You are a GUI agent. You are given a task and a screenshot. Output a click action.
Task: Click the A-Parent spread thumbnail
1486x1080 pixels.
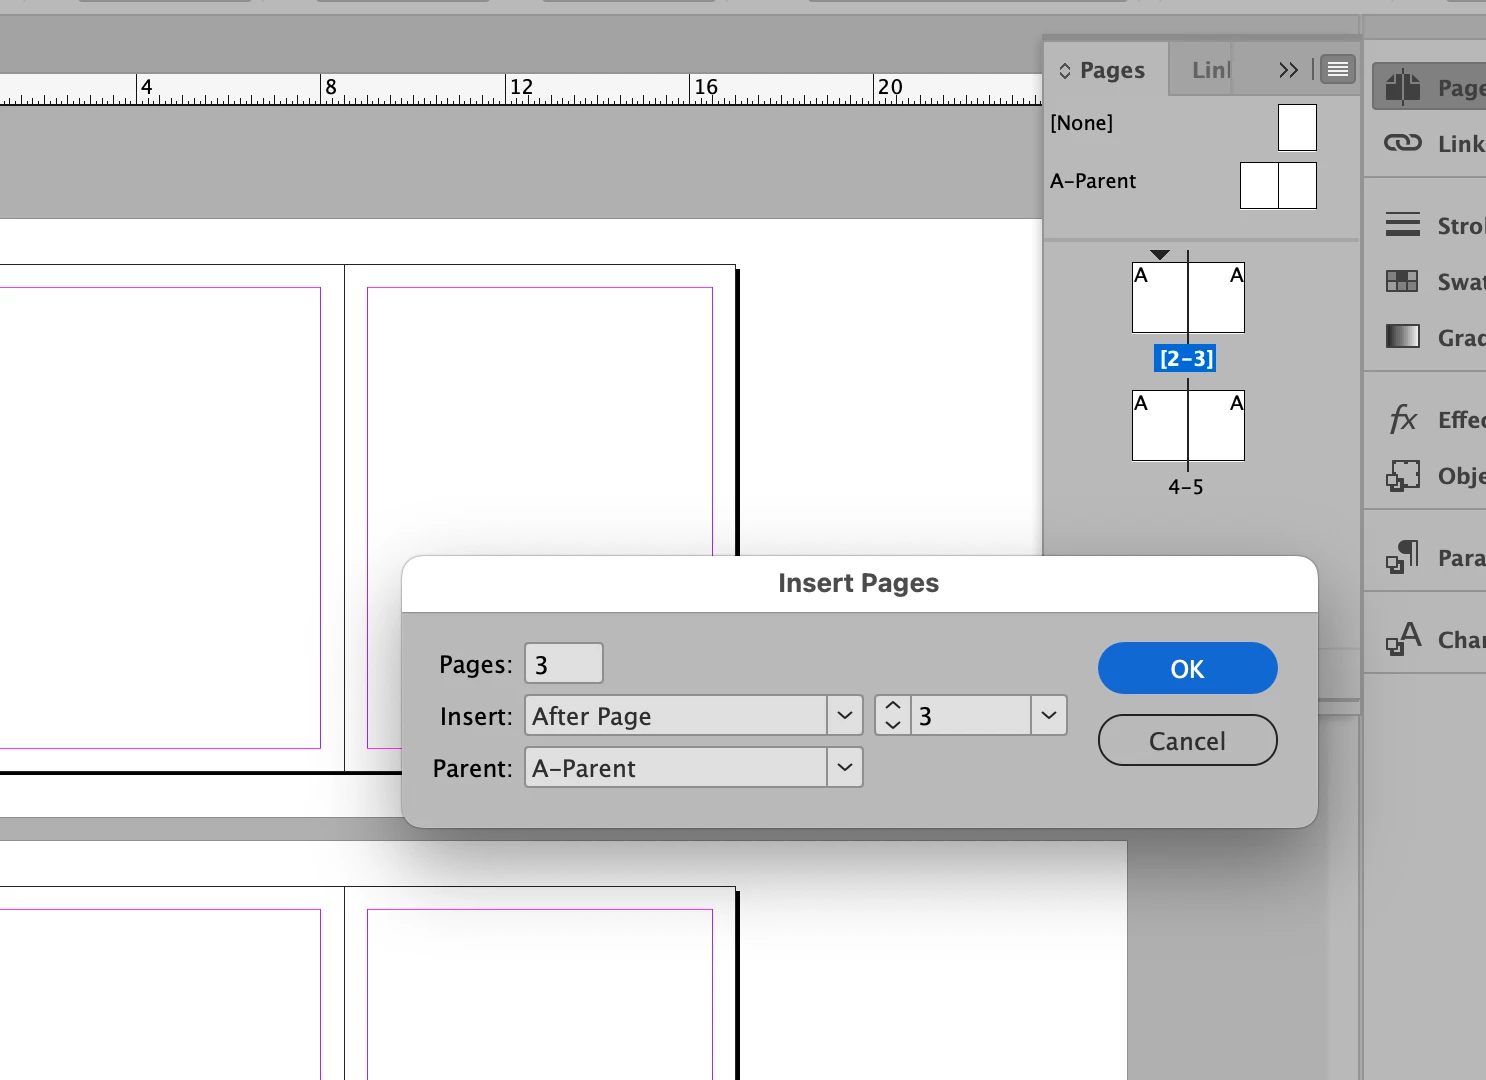tap(1278, 185)
